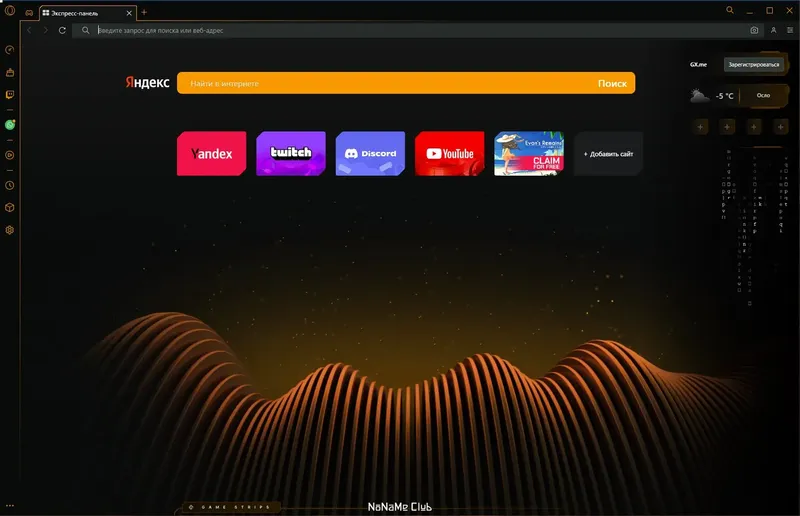Click the GX.me label

click(698, 65)
